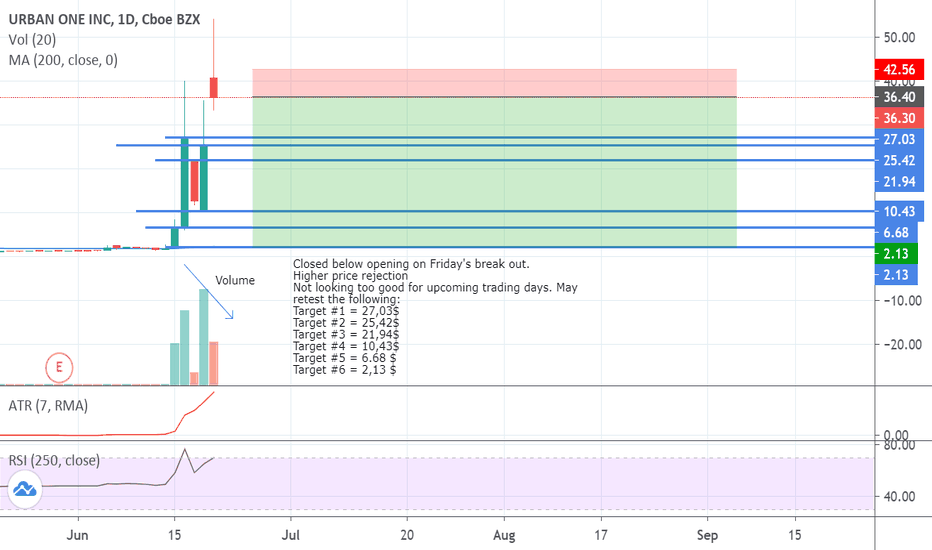This screenshot has height=550, width=932.
Task: Click the 25.42 blue price label
Action: tap(899, 161)
